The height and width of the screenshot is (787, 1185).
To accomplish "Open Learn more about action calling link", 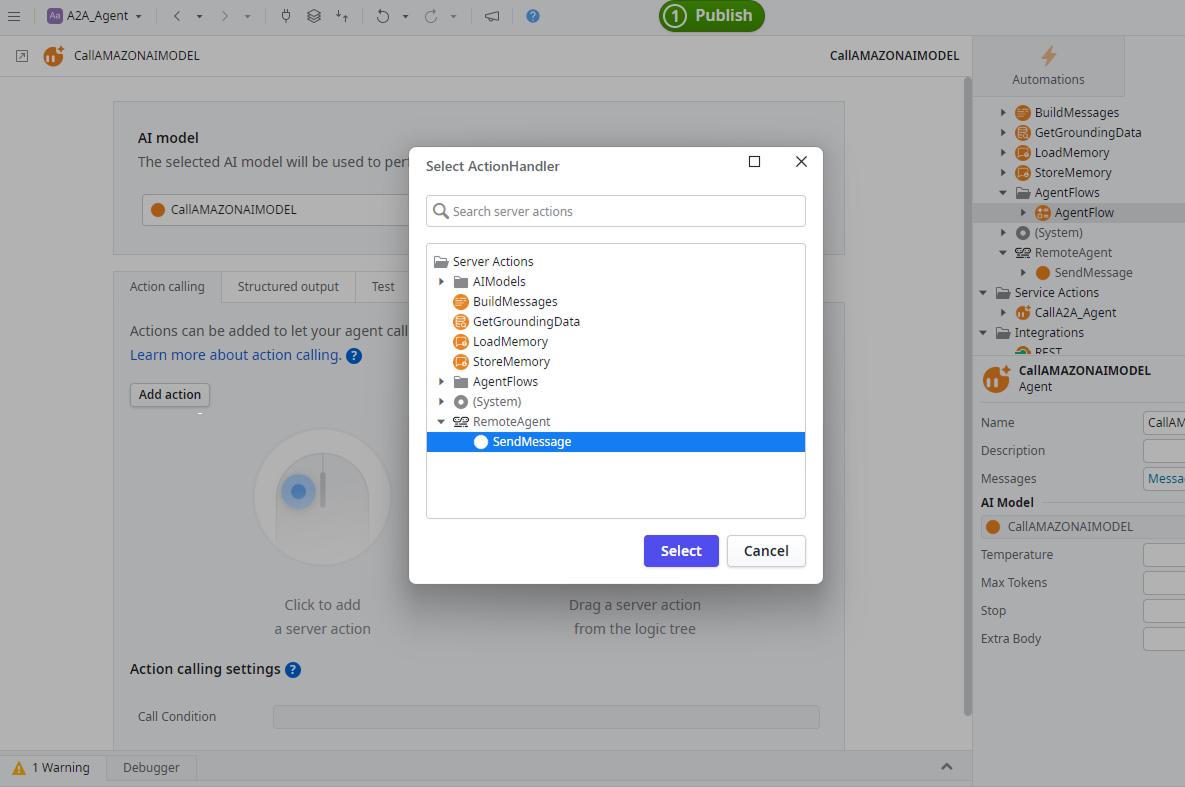I will (x=235, y=355).
